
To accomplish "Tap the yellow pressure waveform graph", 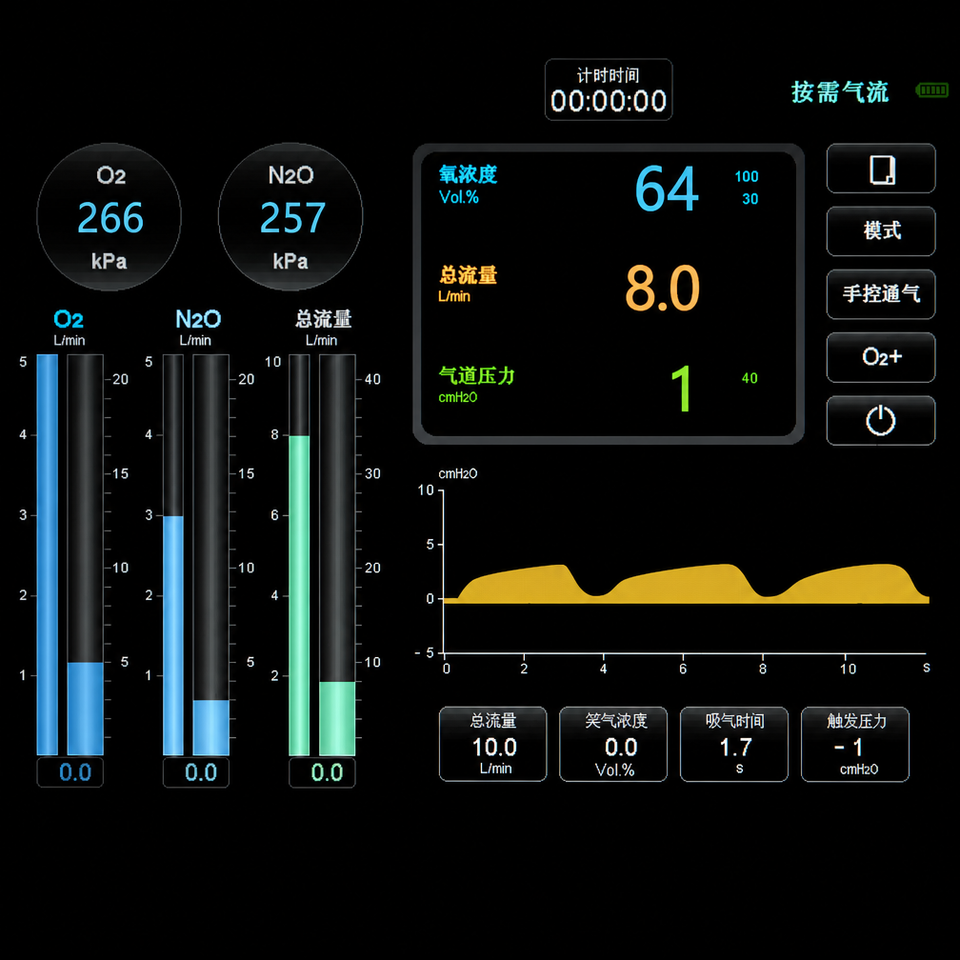I will coord(686,583).
